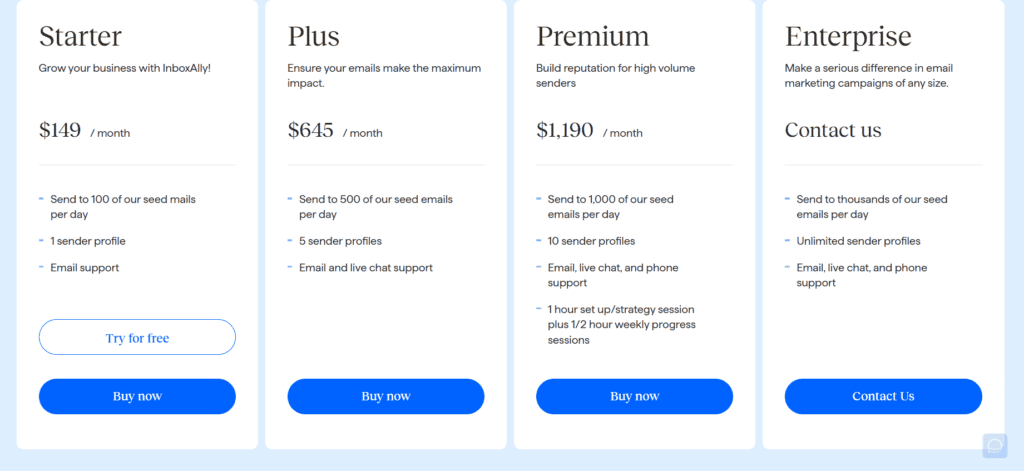1024x471 pixels.
Task: Buy the Starter plan now
Action: click(x=137, y=396)
